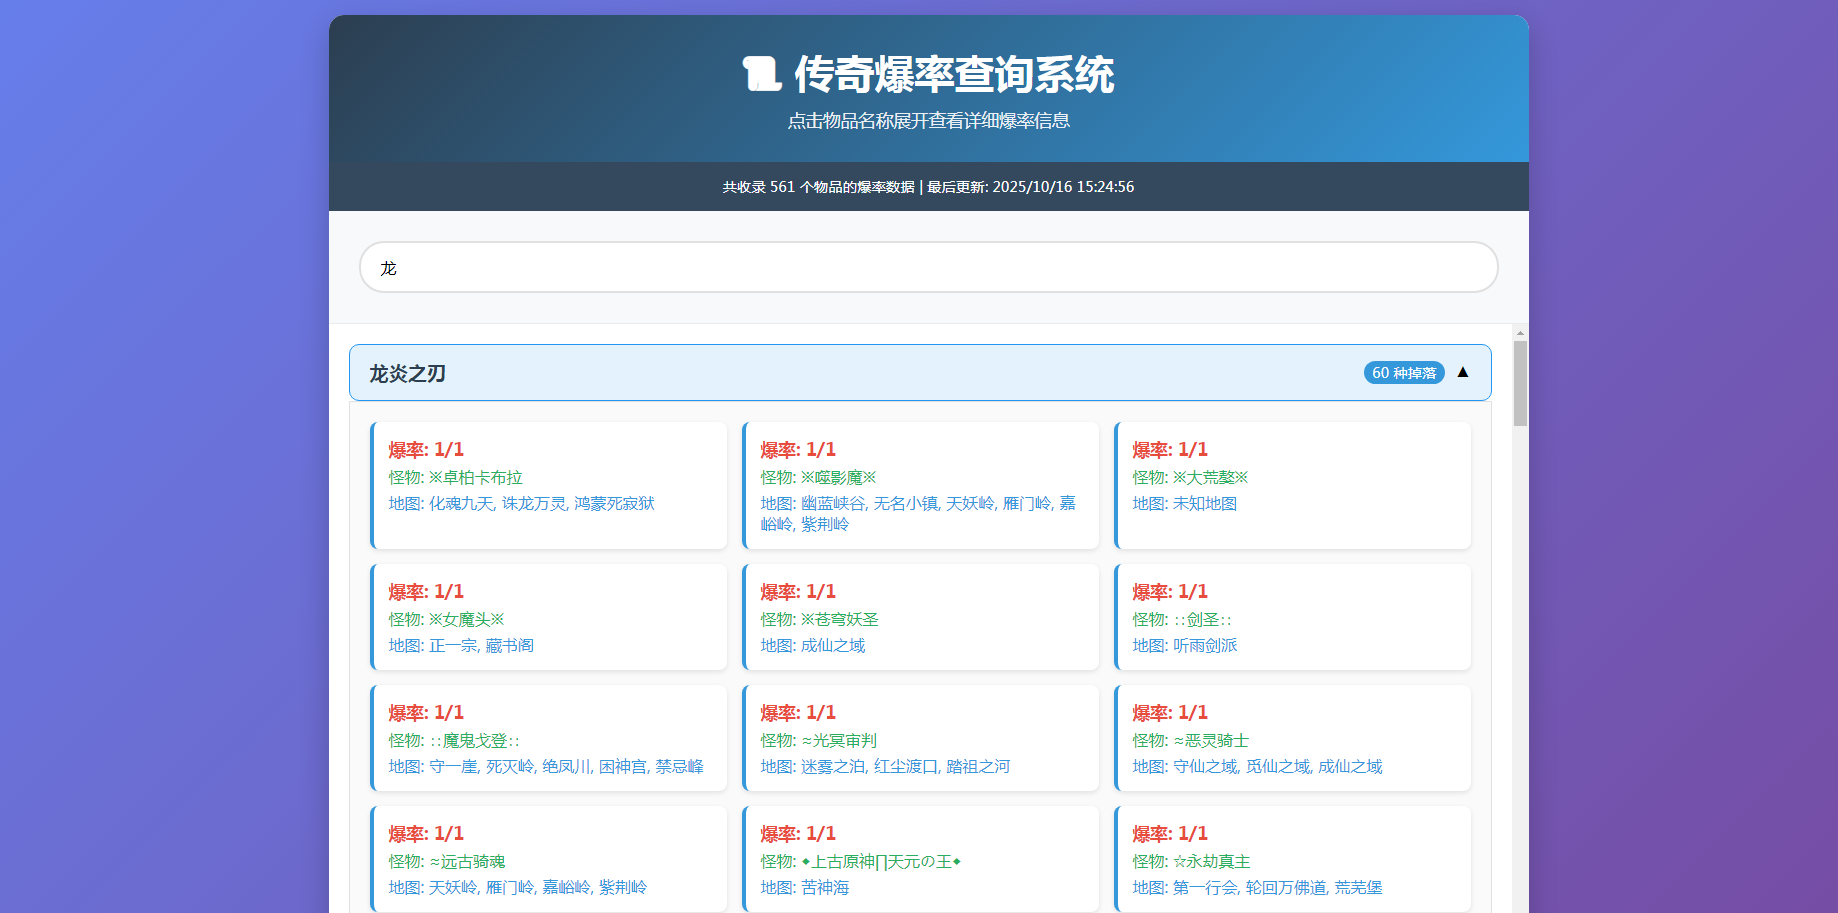Click the 60 种掉落 count badge
The image size is (1838, 913).
pos(1403,373)
